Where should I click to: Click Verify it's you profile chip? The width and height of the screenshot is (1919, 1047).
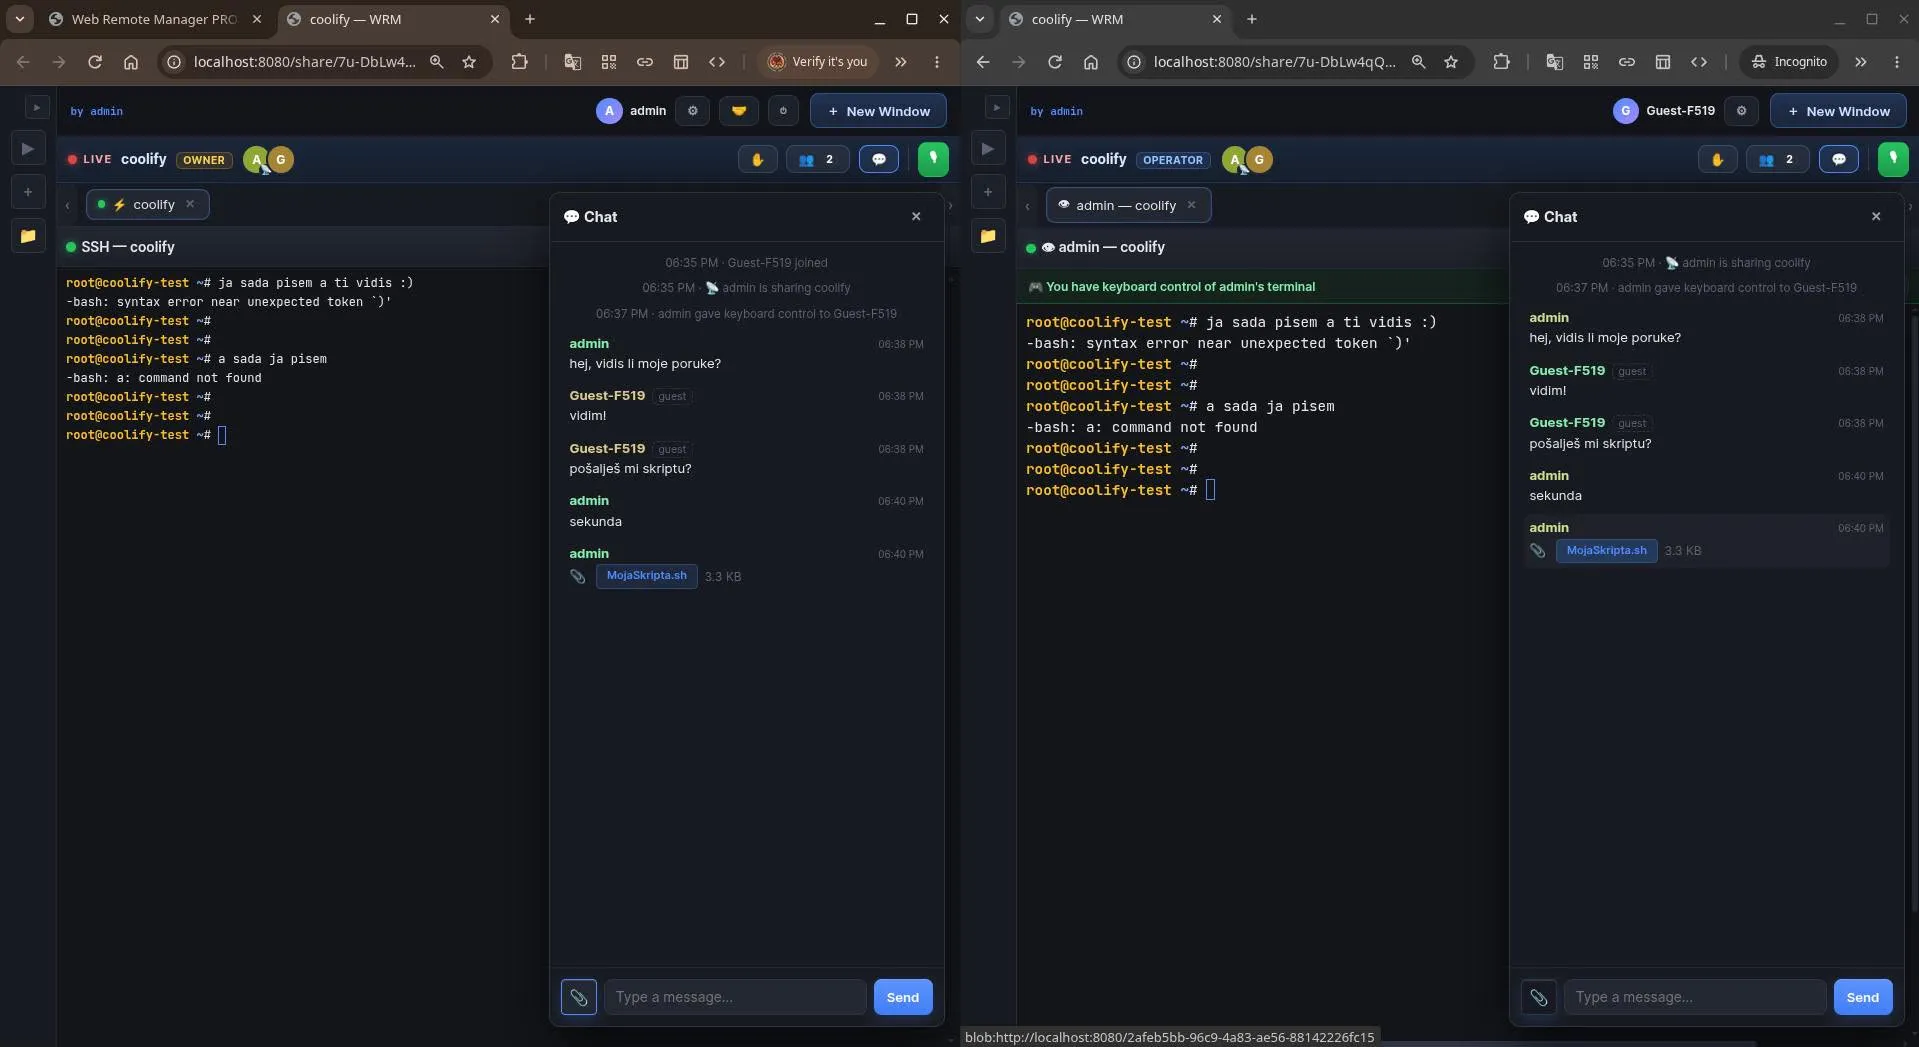818,62
